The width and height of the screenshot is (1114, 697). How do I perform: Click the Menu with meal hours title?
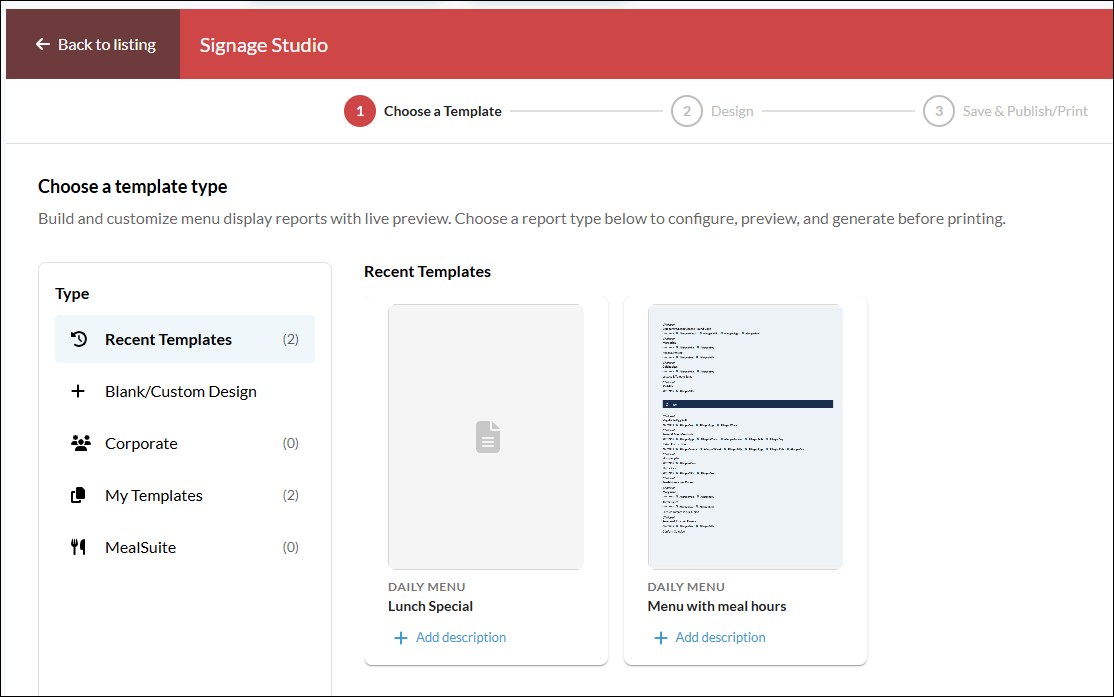coord(717,606)
